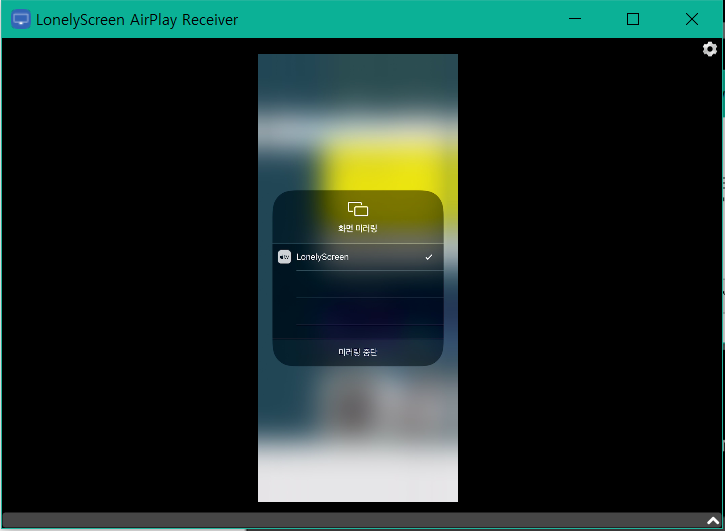The image size is (725, 531).
Task: Open LonelyScreen settings gear icon
Action: click(710, 49)
